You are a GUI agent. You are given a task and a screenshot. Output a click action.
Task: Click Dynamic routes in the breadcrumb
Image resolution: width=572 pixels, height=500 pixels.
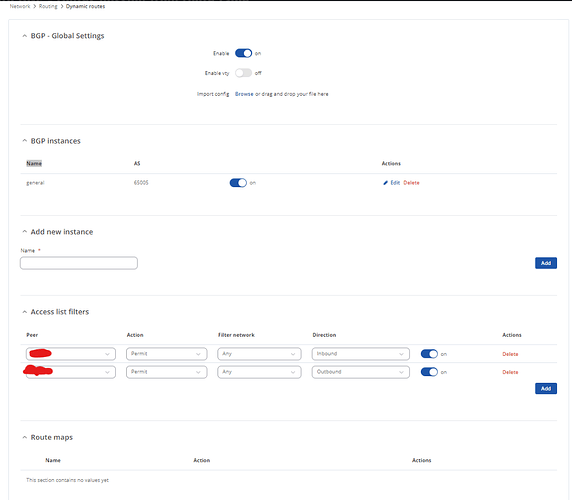click(x=85, y=6)
